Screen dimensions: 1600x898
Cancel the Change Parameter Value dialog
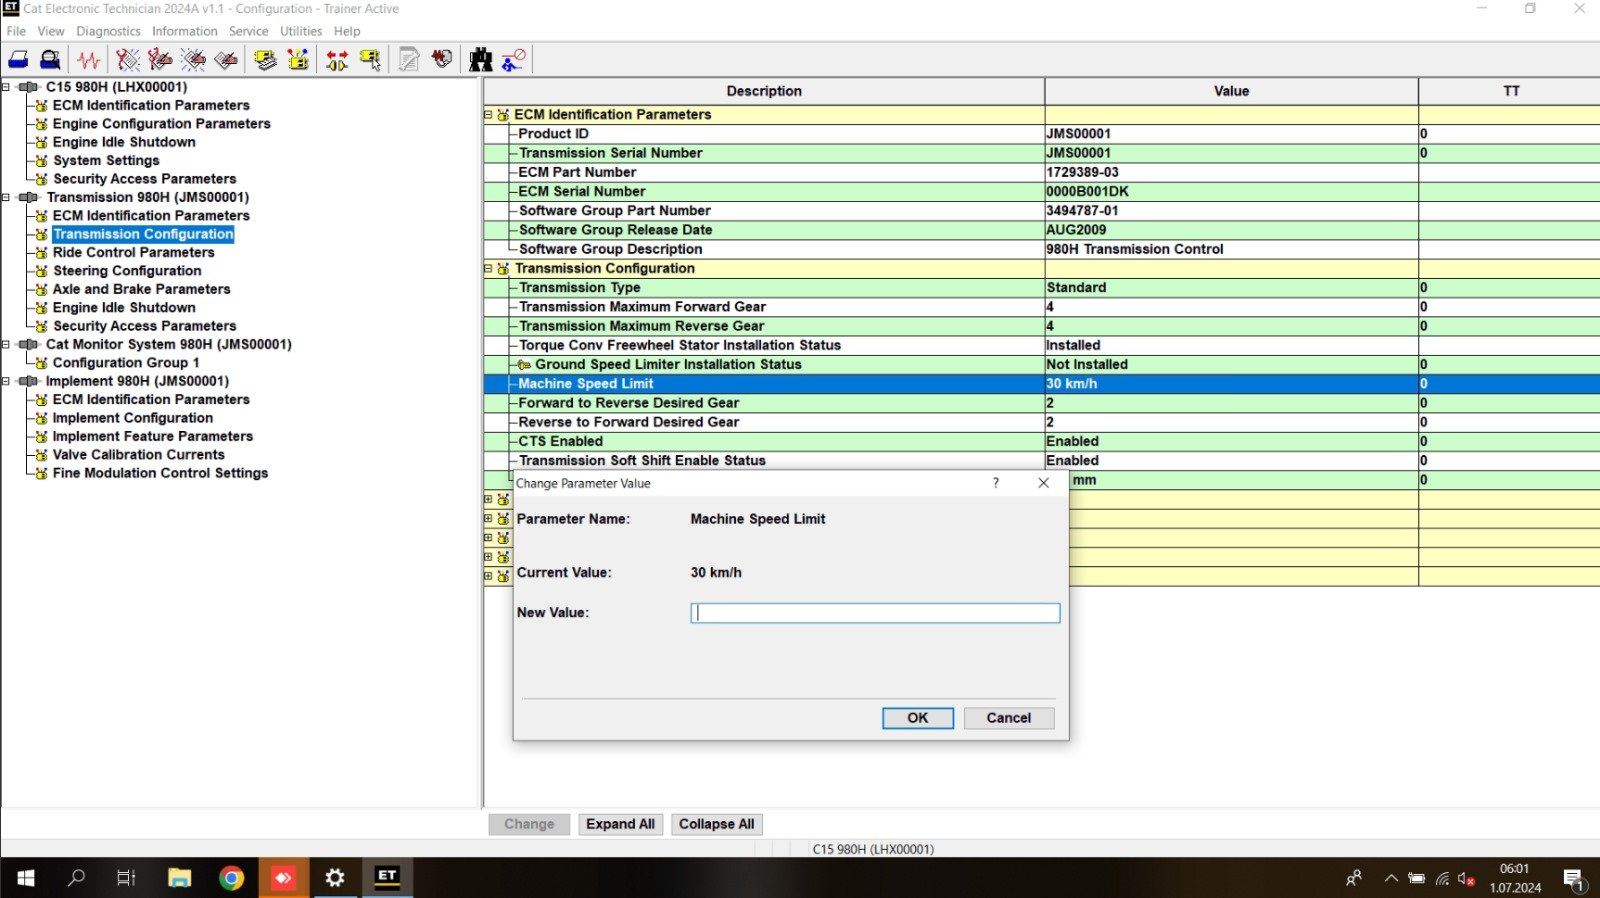[1008, 718]
